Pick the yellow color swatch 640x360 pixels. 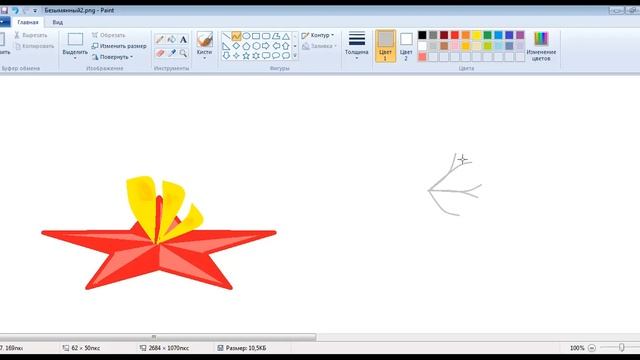(476, 35)
